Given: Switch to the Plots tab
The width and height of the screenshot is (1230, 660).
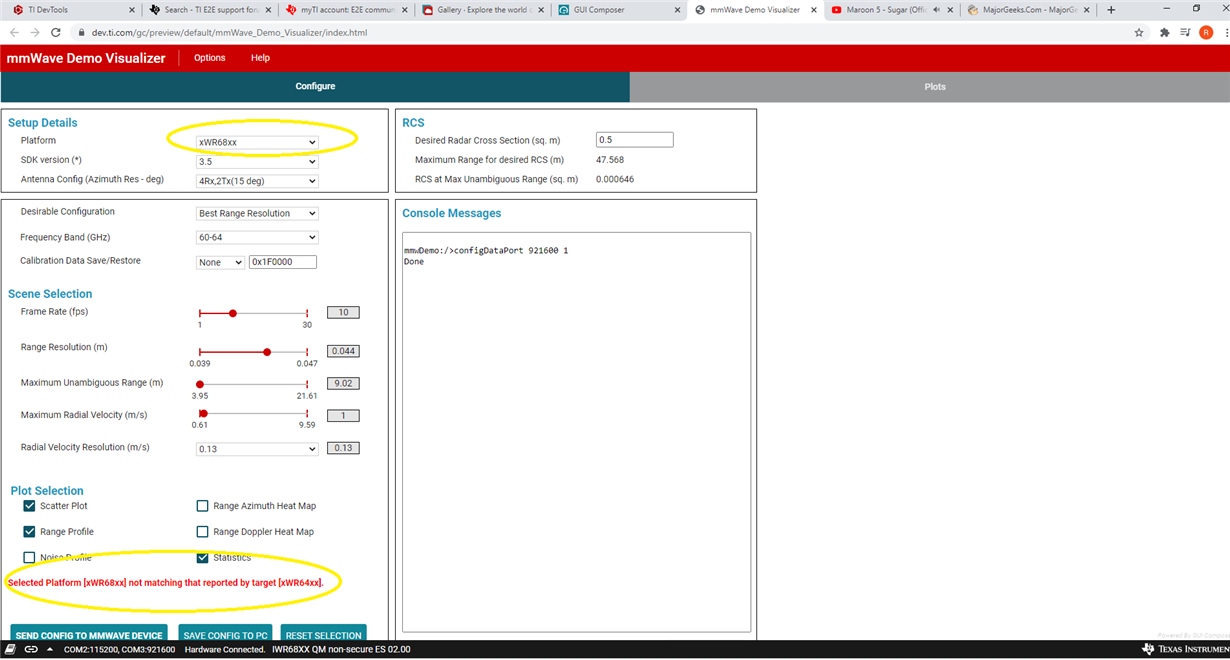Looking at the screenshot, I should coord(935,87).
